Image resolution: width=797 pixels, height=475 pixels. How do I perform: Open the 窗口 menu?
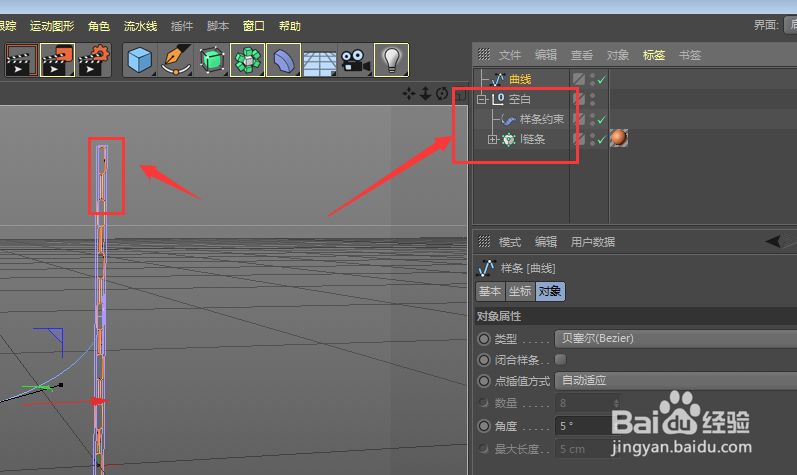254,26
